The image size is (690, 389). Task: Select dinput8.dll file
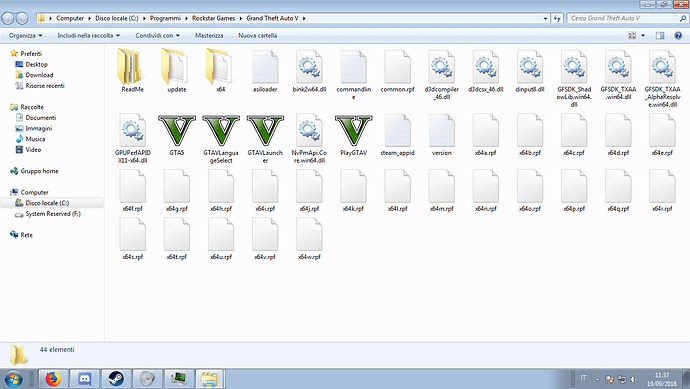point(530,70)
